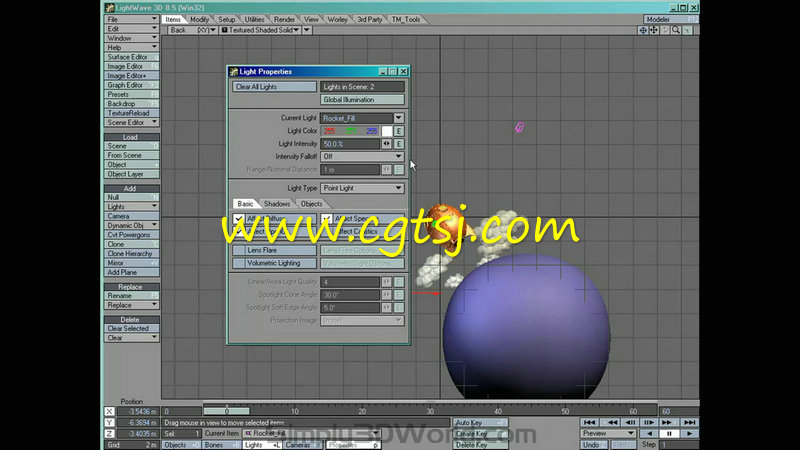Toggle the Auto Key button
Screen dimensions: 800x450
click(480, 422)
